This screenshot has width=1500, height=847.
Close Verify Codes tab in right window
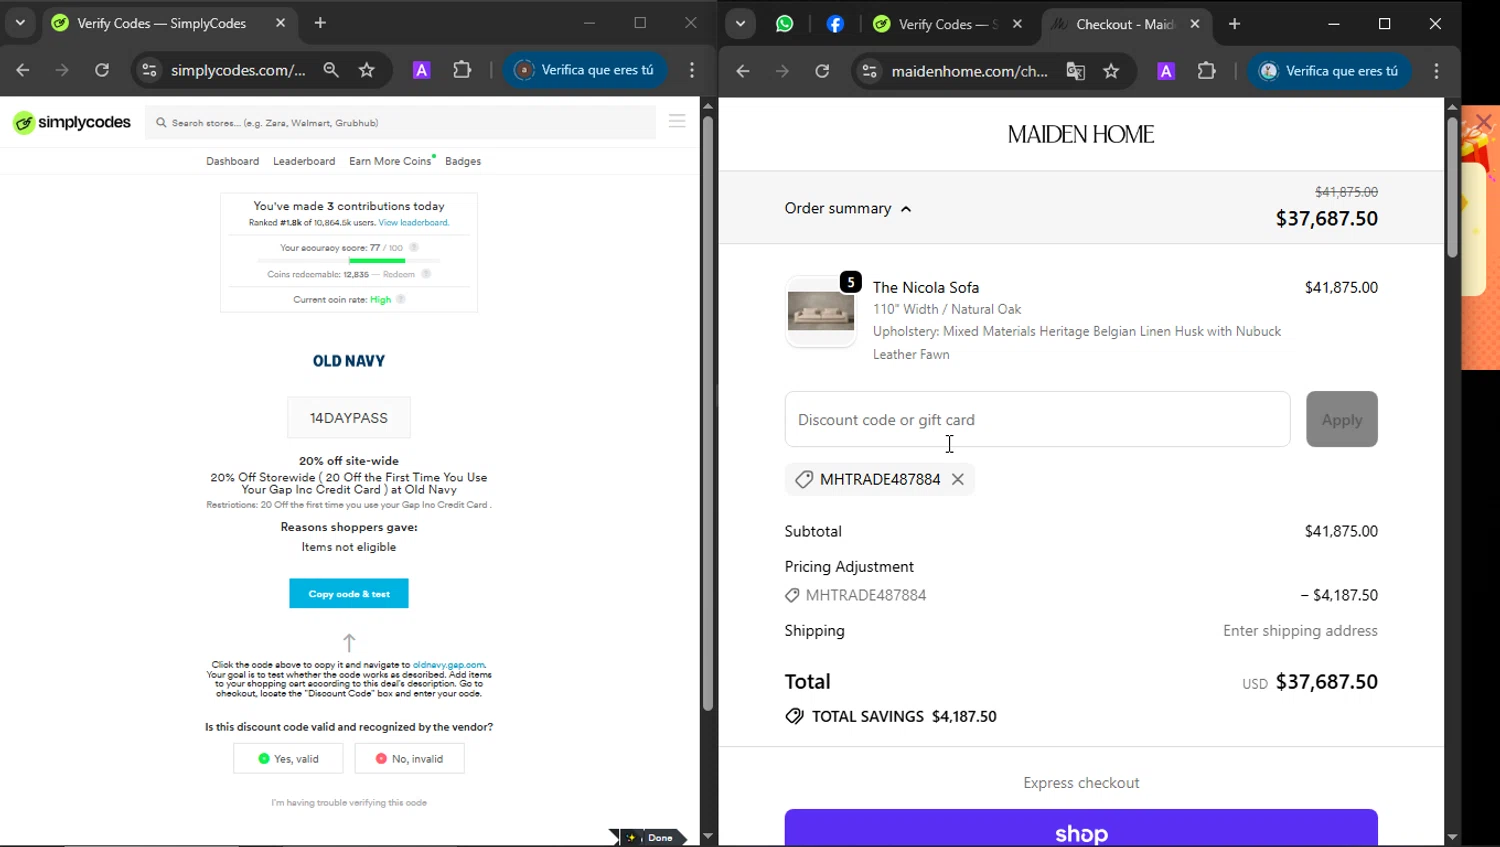(1017, 24)
